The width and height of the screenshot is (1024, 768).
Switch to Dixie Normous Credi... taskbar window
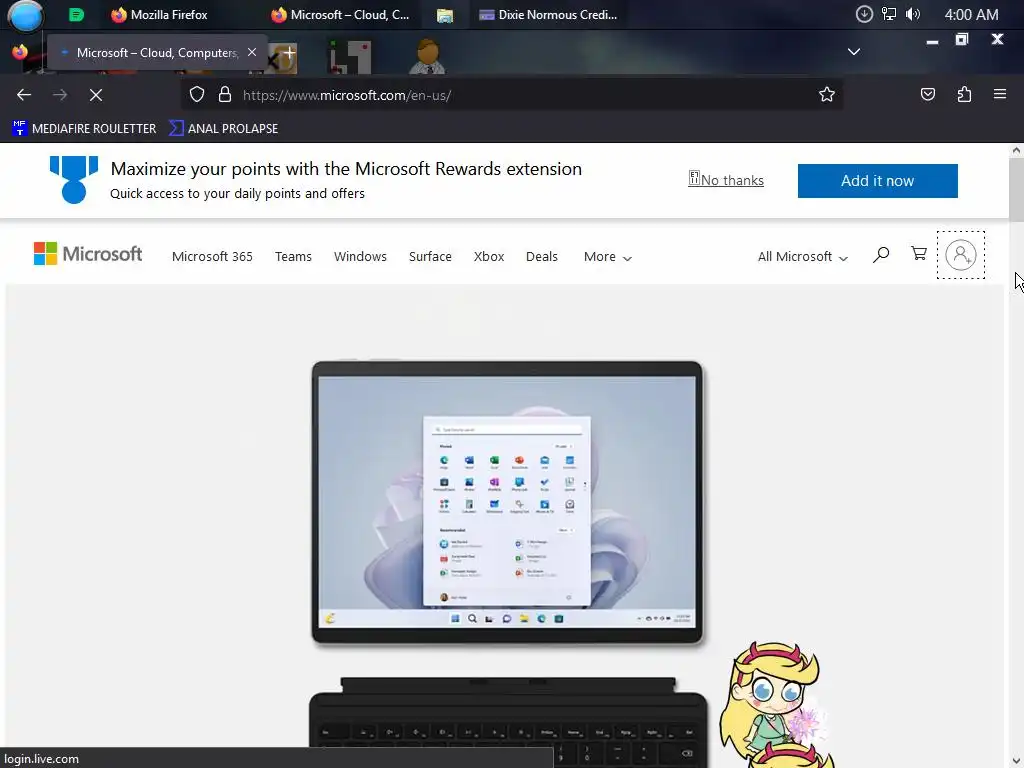(x=548, y=14)
